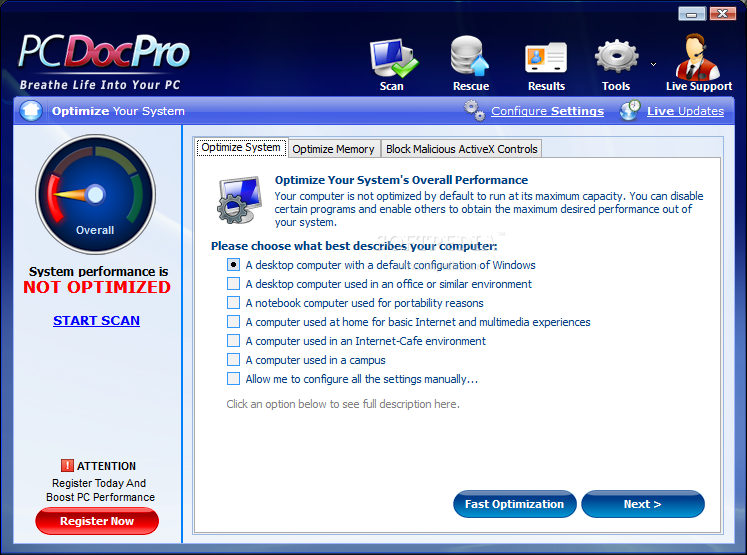Go to the Home icon button
747x555 pixels.
tap(31, 111)
